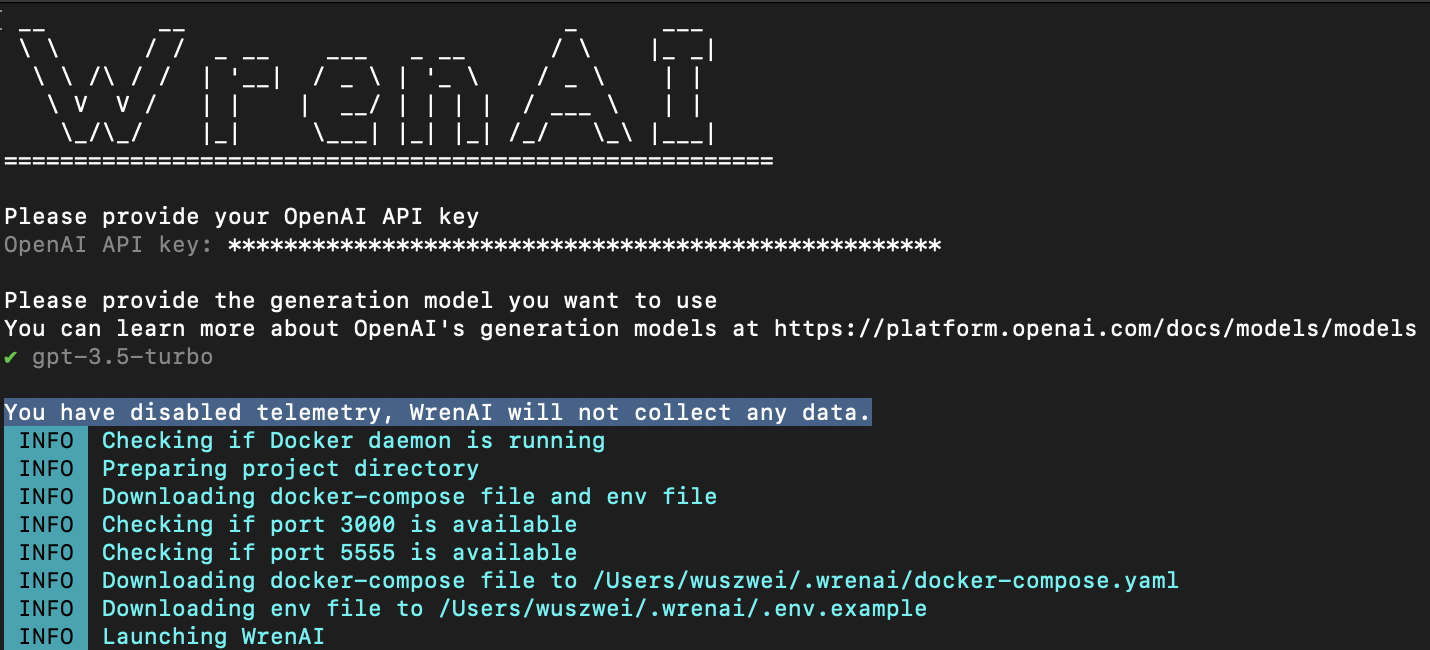Click the green checkmark beside gpt-3.5-turbo
This screenshot has height=650, width=1430.
pos(11,357)
